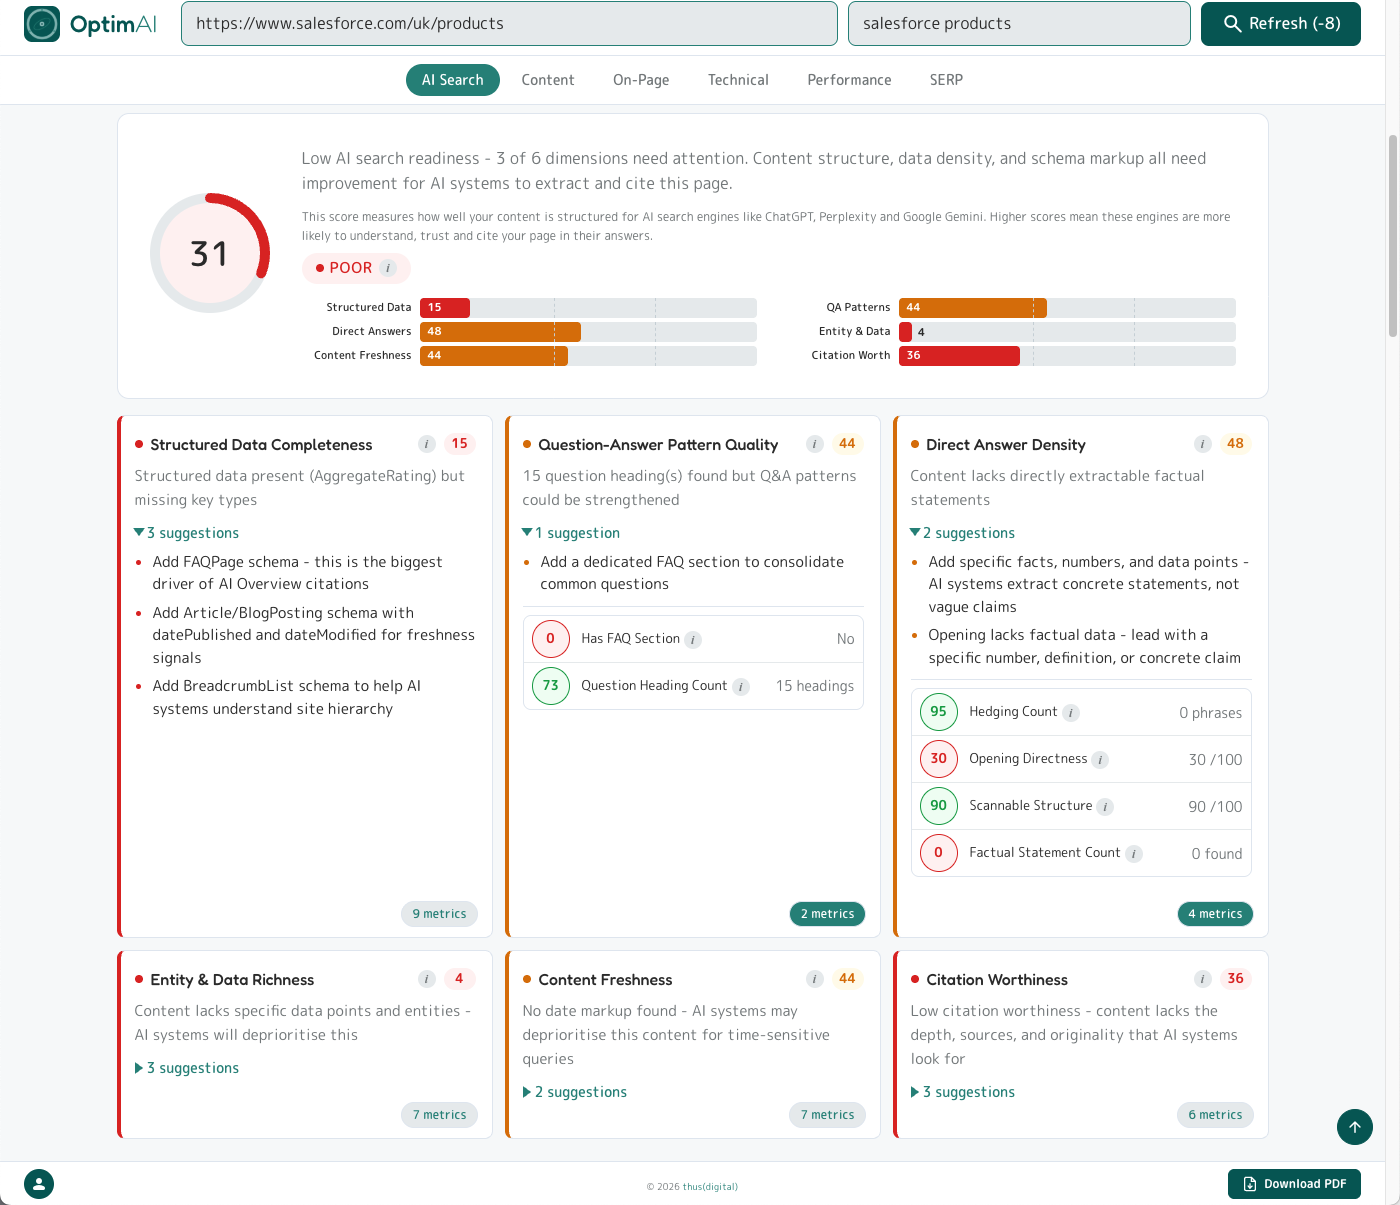Viewport: 1400px width, 1205px height.
Task: Click the QA Patterns score bar
Action: tap(1067, 308)
